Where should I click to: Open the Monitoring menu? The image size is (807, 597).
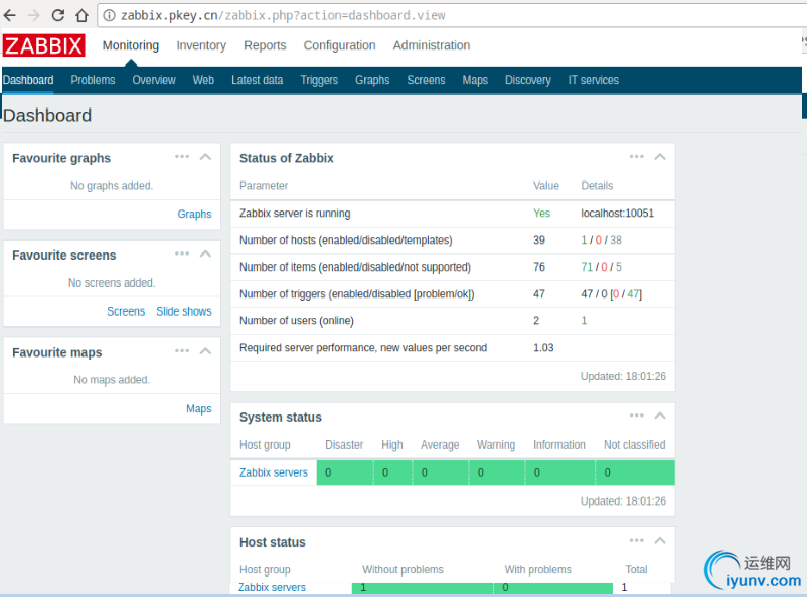coord(131,45)
